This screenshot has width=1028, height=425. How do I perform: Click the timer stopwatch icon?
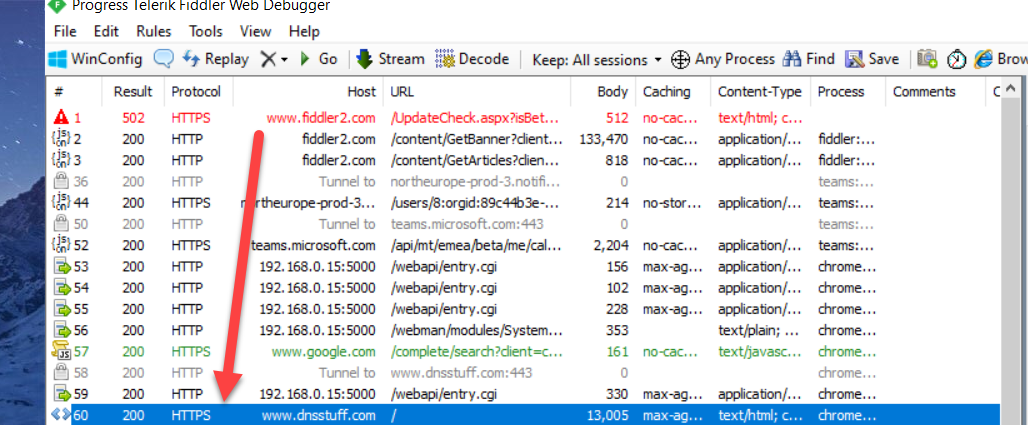pyautogui.click(x=956, y=59)
